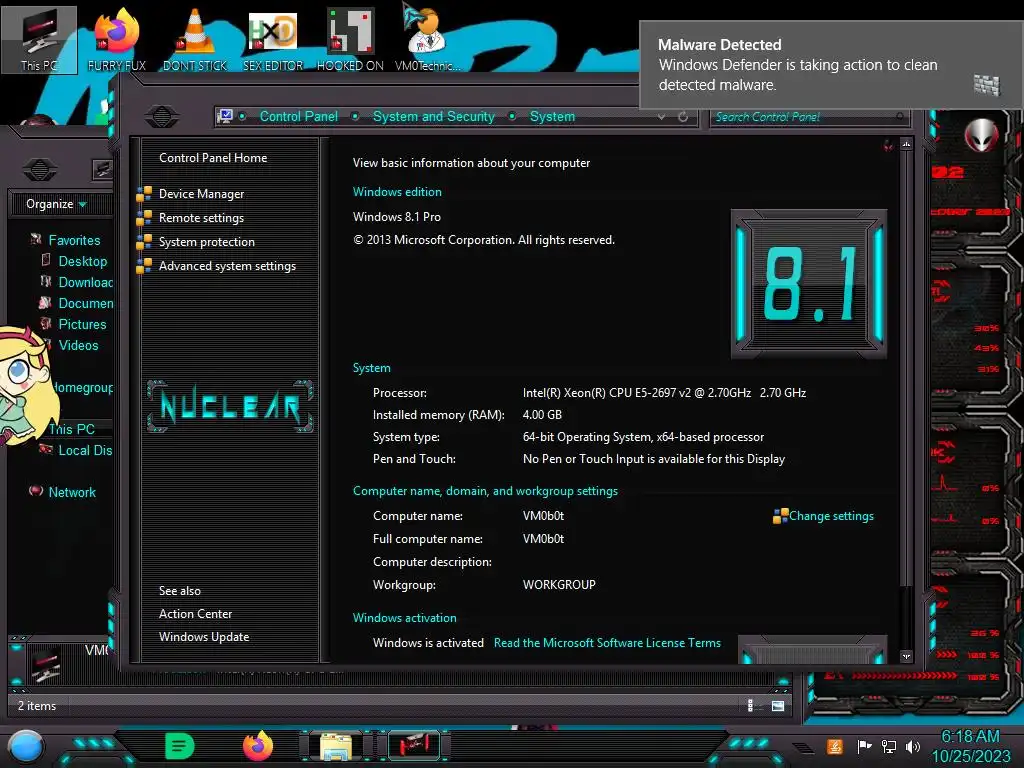The width and height of the screenshot is (1024, 768).
Task: Switch Explorer to large icons view
Action: [778, 705]
